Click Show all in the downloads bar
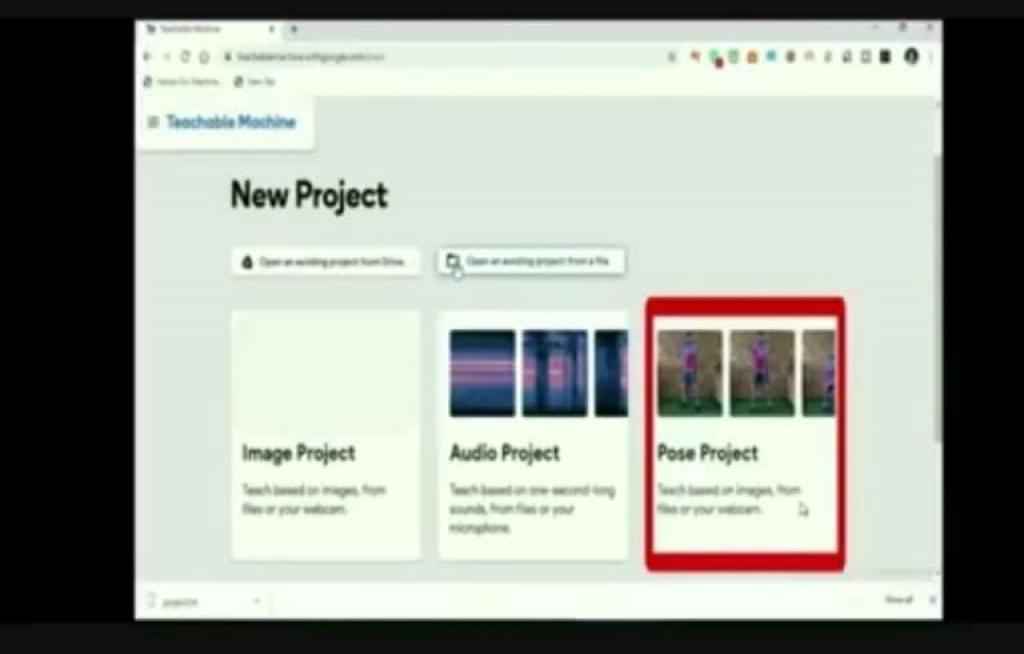This screenshot has height=654, width=1024. point(898,600)
